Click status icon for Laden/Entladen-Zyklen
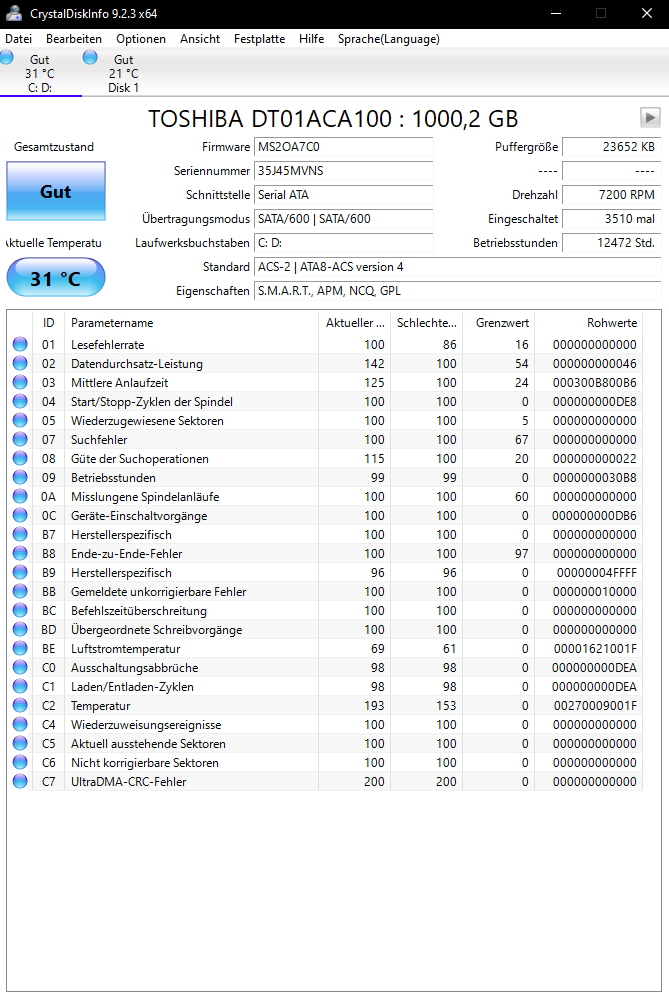This screenshot has width=669, height=999. click(20, 686)
